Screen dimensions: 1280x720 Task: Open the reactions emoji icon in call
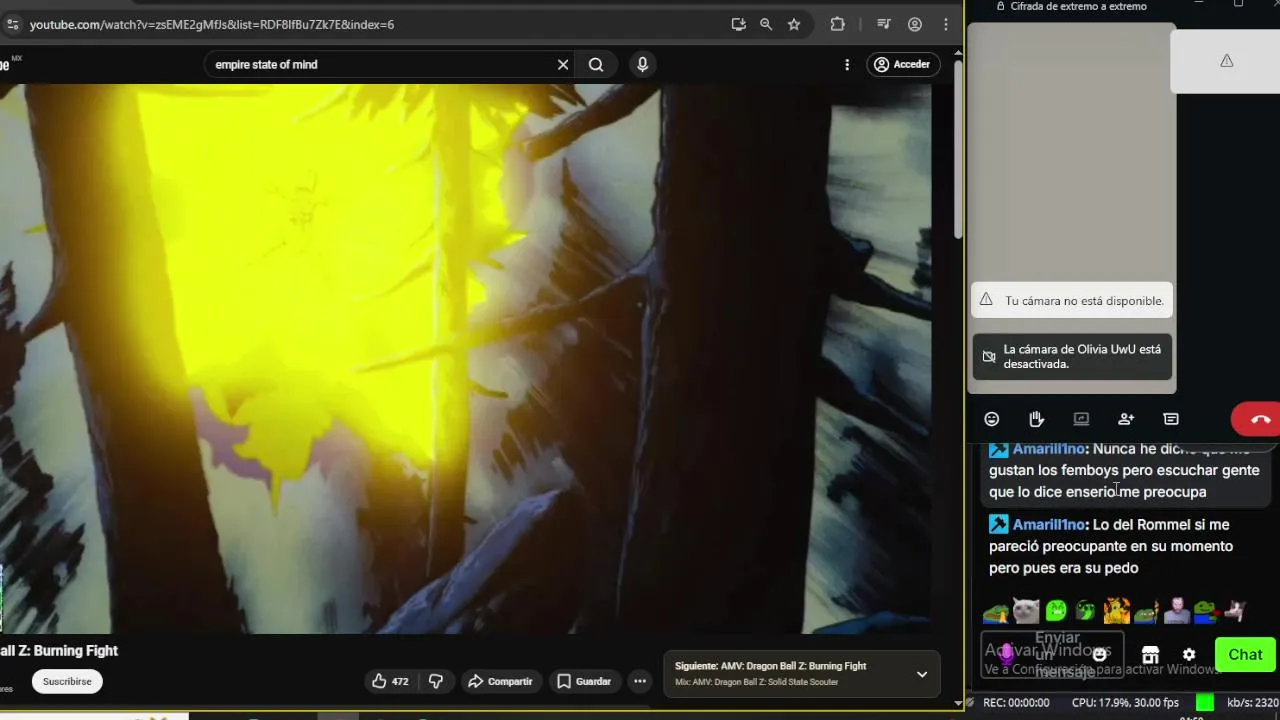pyautogui.click(x=992, y=419)
